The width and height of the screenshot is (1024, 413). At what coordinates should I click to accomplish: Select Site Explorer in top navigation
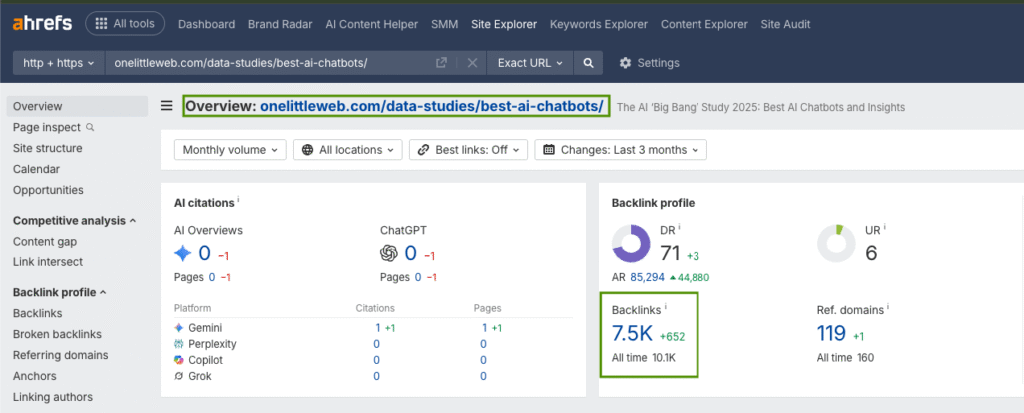[x=504, y=24]
